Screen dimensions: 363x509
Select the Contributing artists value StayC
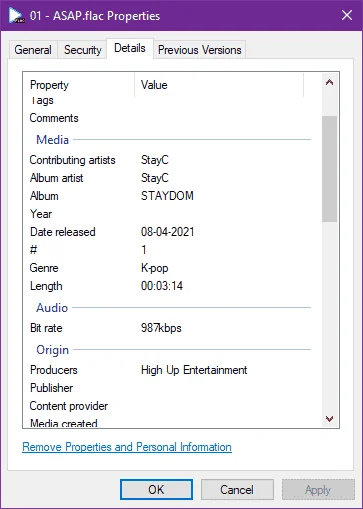point(155,160)
